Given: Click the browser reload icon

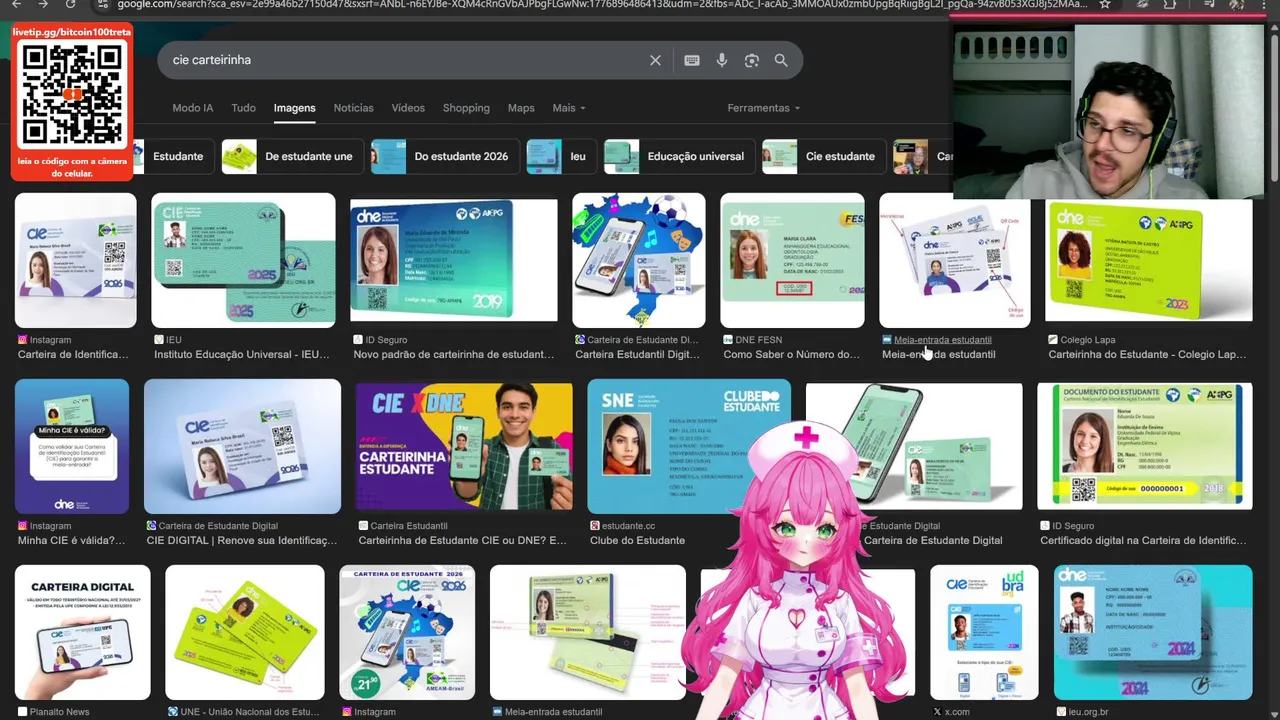Looking at the screenshot, I should (x=70, y=5).
